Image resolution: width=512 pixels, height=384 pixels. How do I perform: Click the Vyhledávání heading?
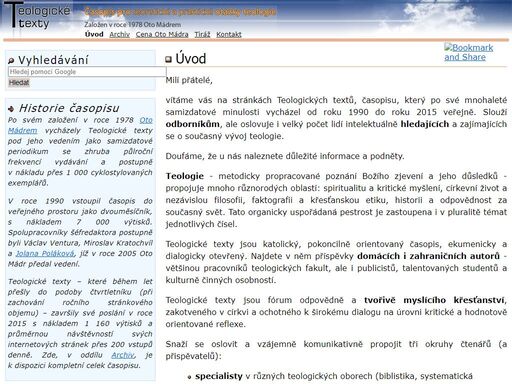pyautogui.click(x=53, y=60)
